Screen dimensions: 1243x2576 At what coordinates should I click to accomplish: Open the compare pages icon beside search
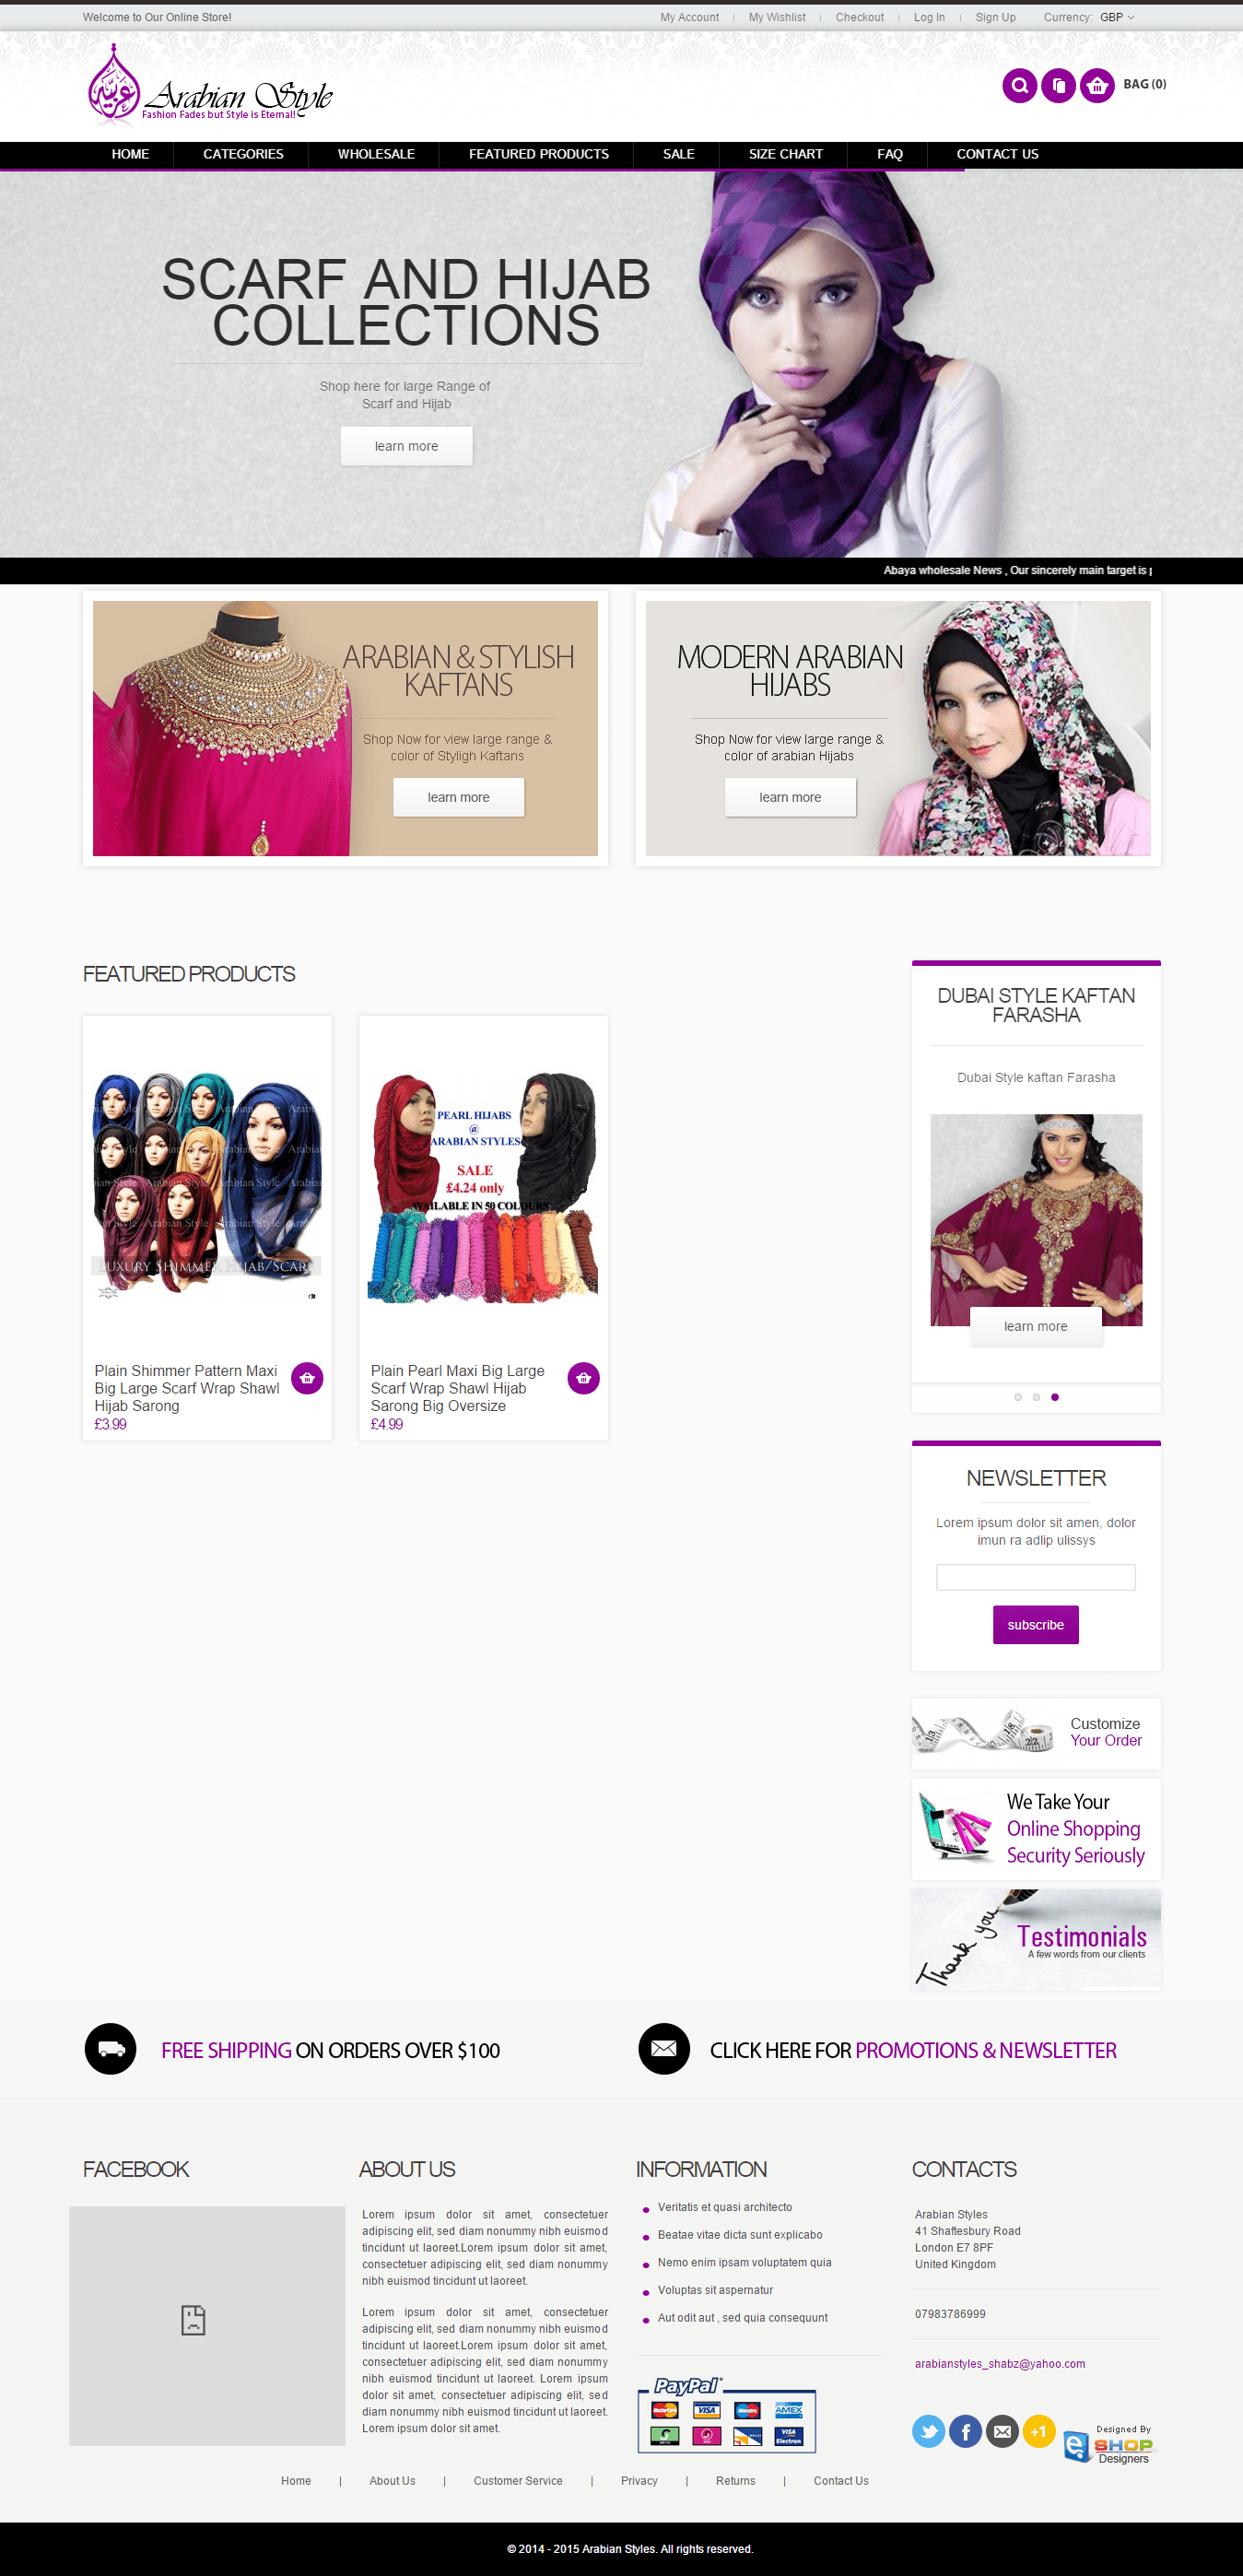click(x=1058, y=85)
